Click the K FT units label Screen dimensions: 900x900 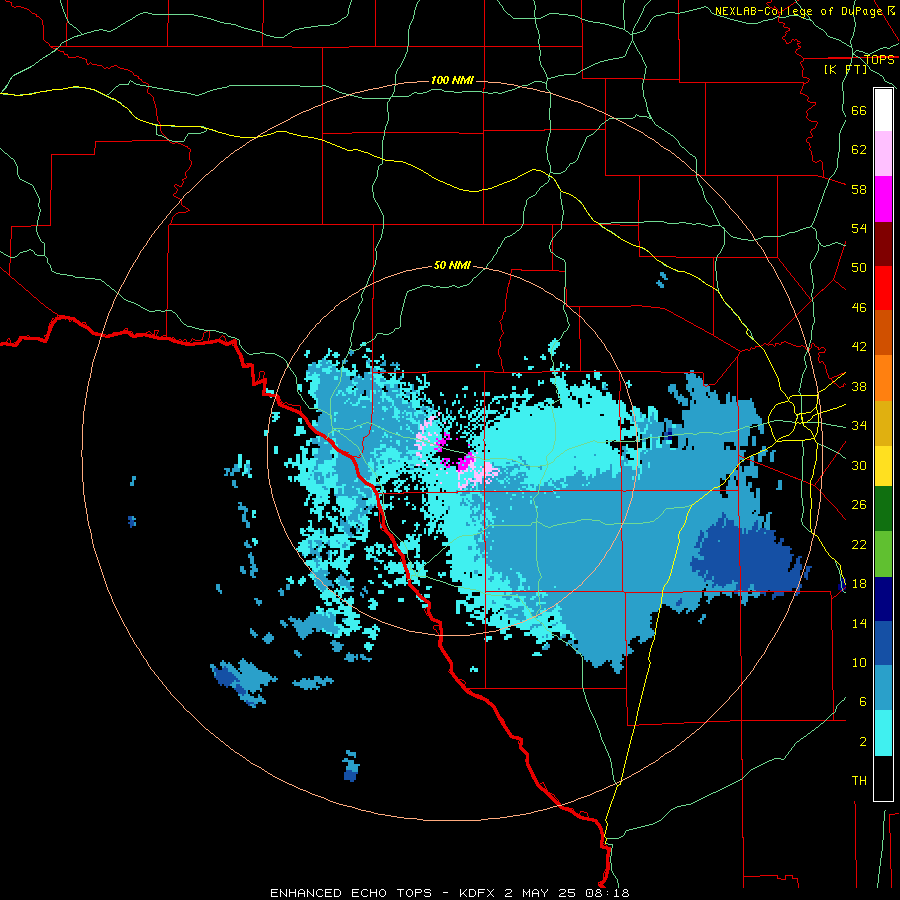[x=845, y=70]
